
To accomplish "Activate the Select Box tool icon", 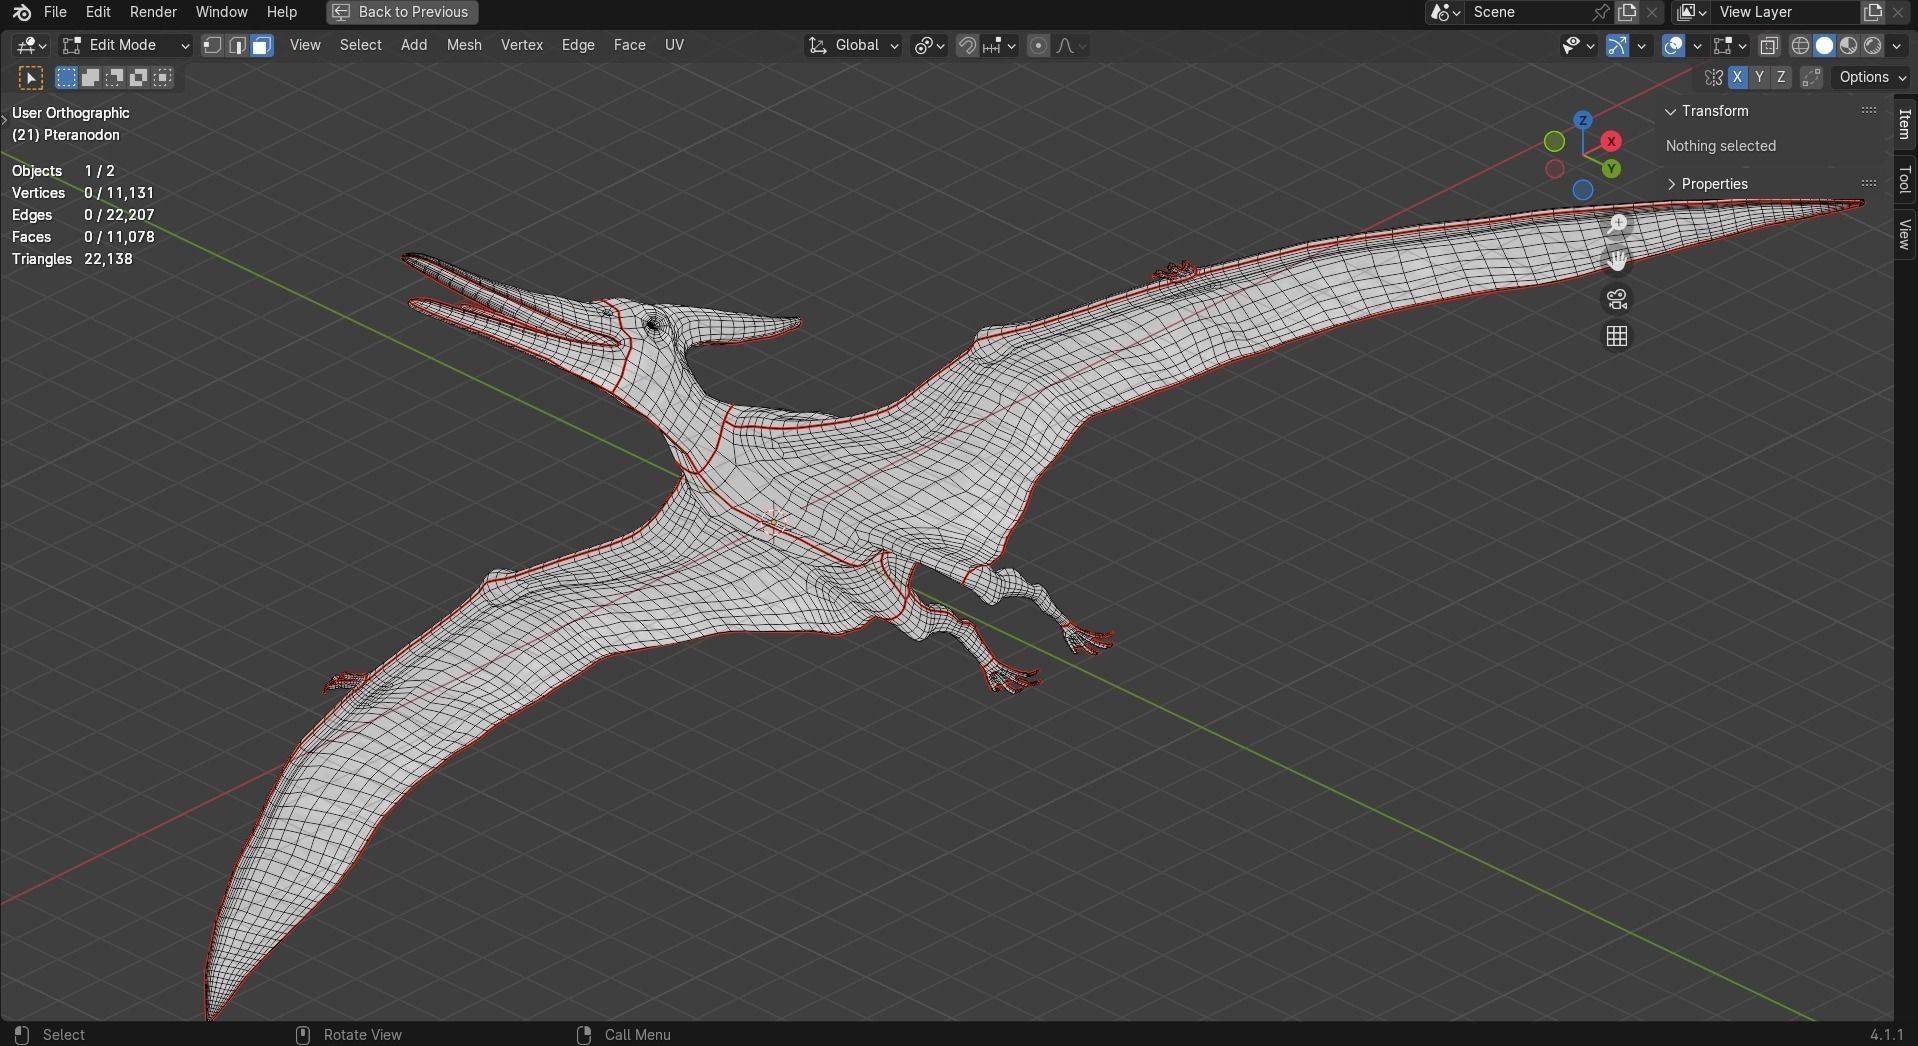I will (31, 78).
